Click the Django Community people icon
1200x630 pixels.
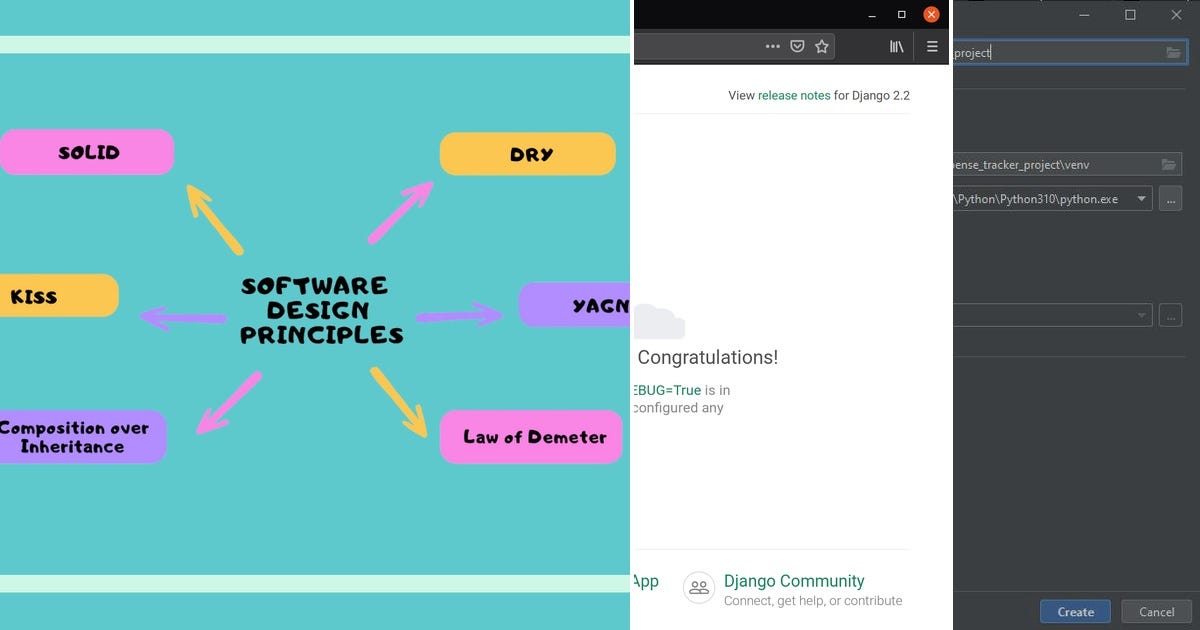(698, 588)
